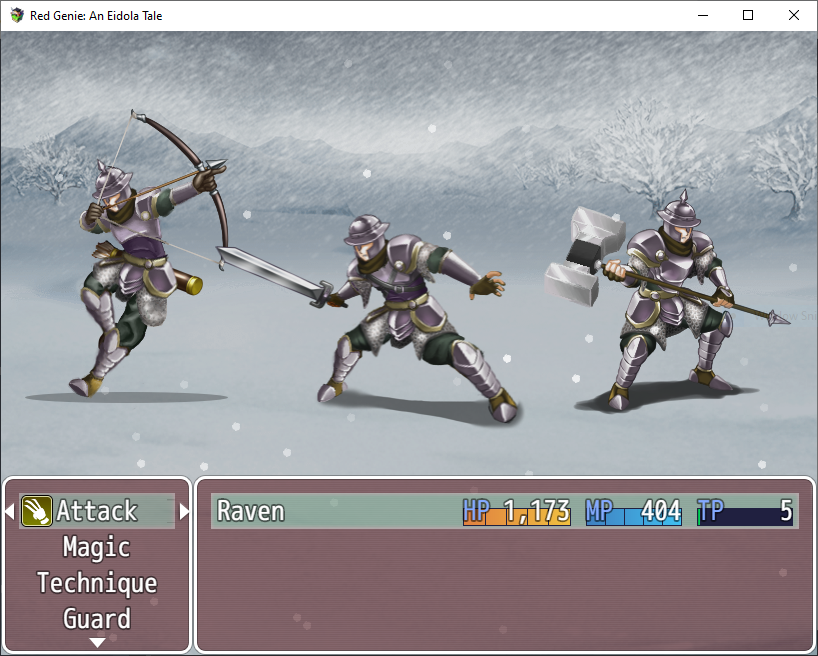
Task: Select the Attack command
Action: [97, 511]
